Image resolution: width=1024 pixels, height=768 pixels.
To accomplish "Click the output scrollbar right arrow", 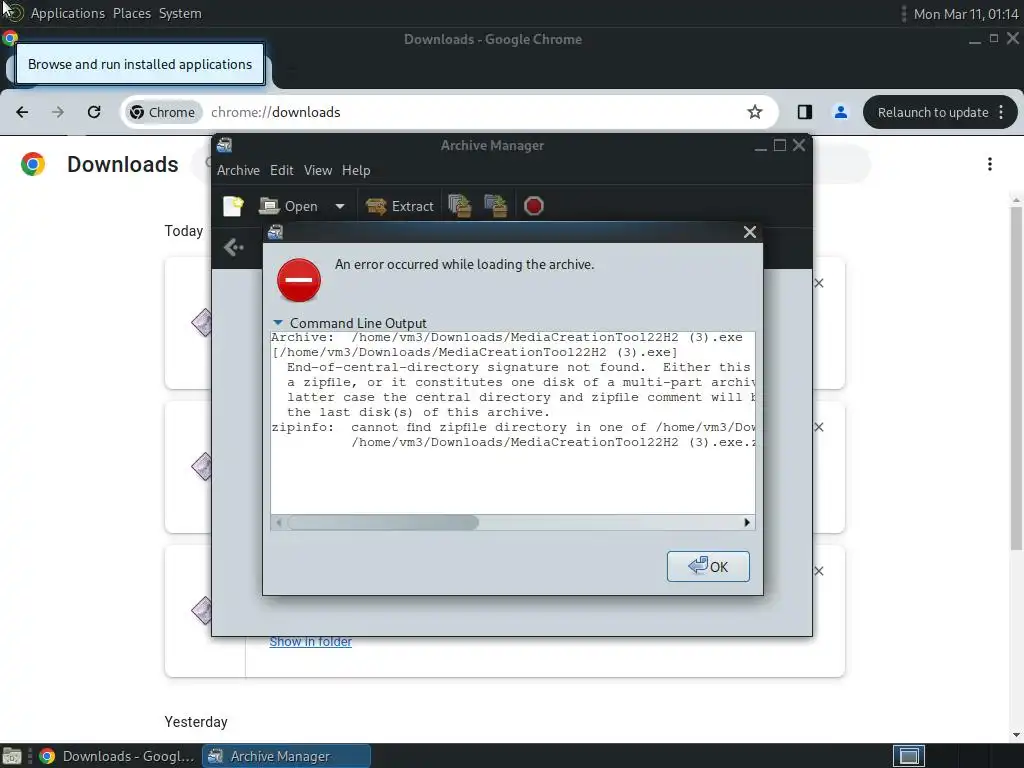I will click(x=747, y=522).
